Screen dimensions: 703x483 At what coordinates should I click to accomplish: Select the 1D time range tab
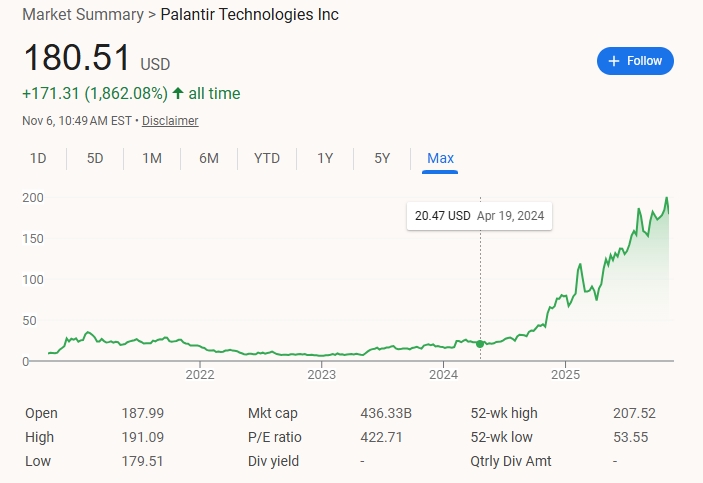pyautogui.click(x=38, y=158)
